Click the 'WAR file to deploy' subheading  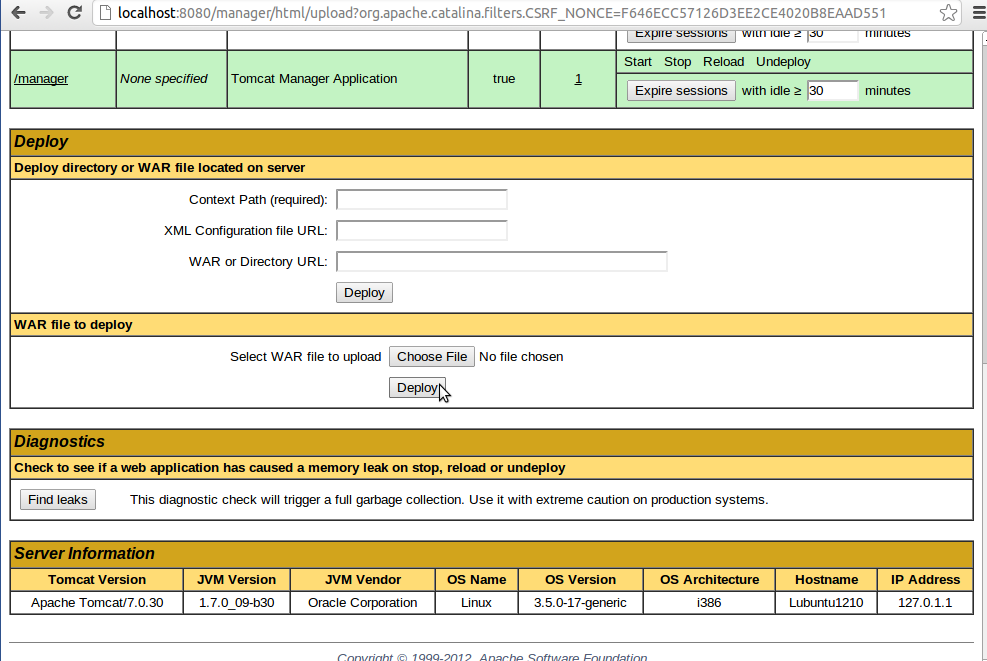(x=73, y=325)
